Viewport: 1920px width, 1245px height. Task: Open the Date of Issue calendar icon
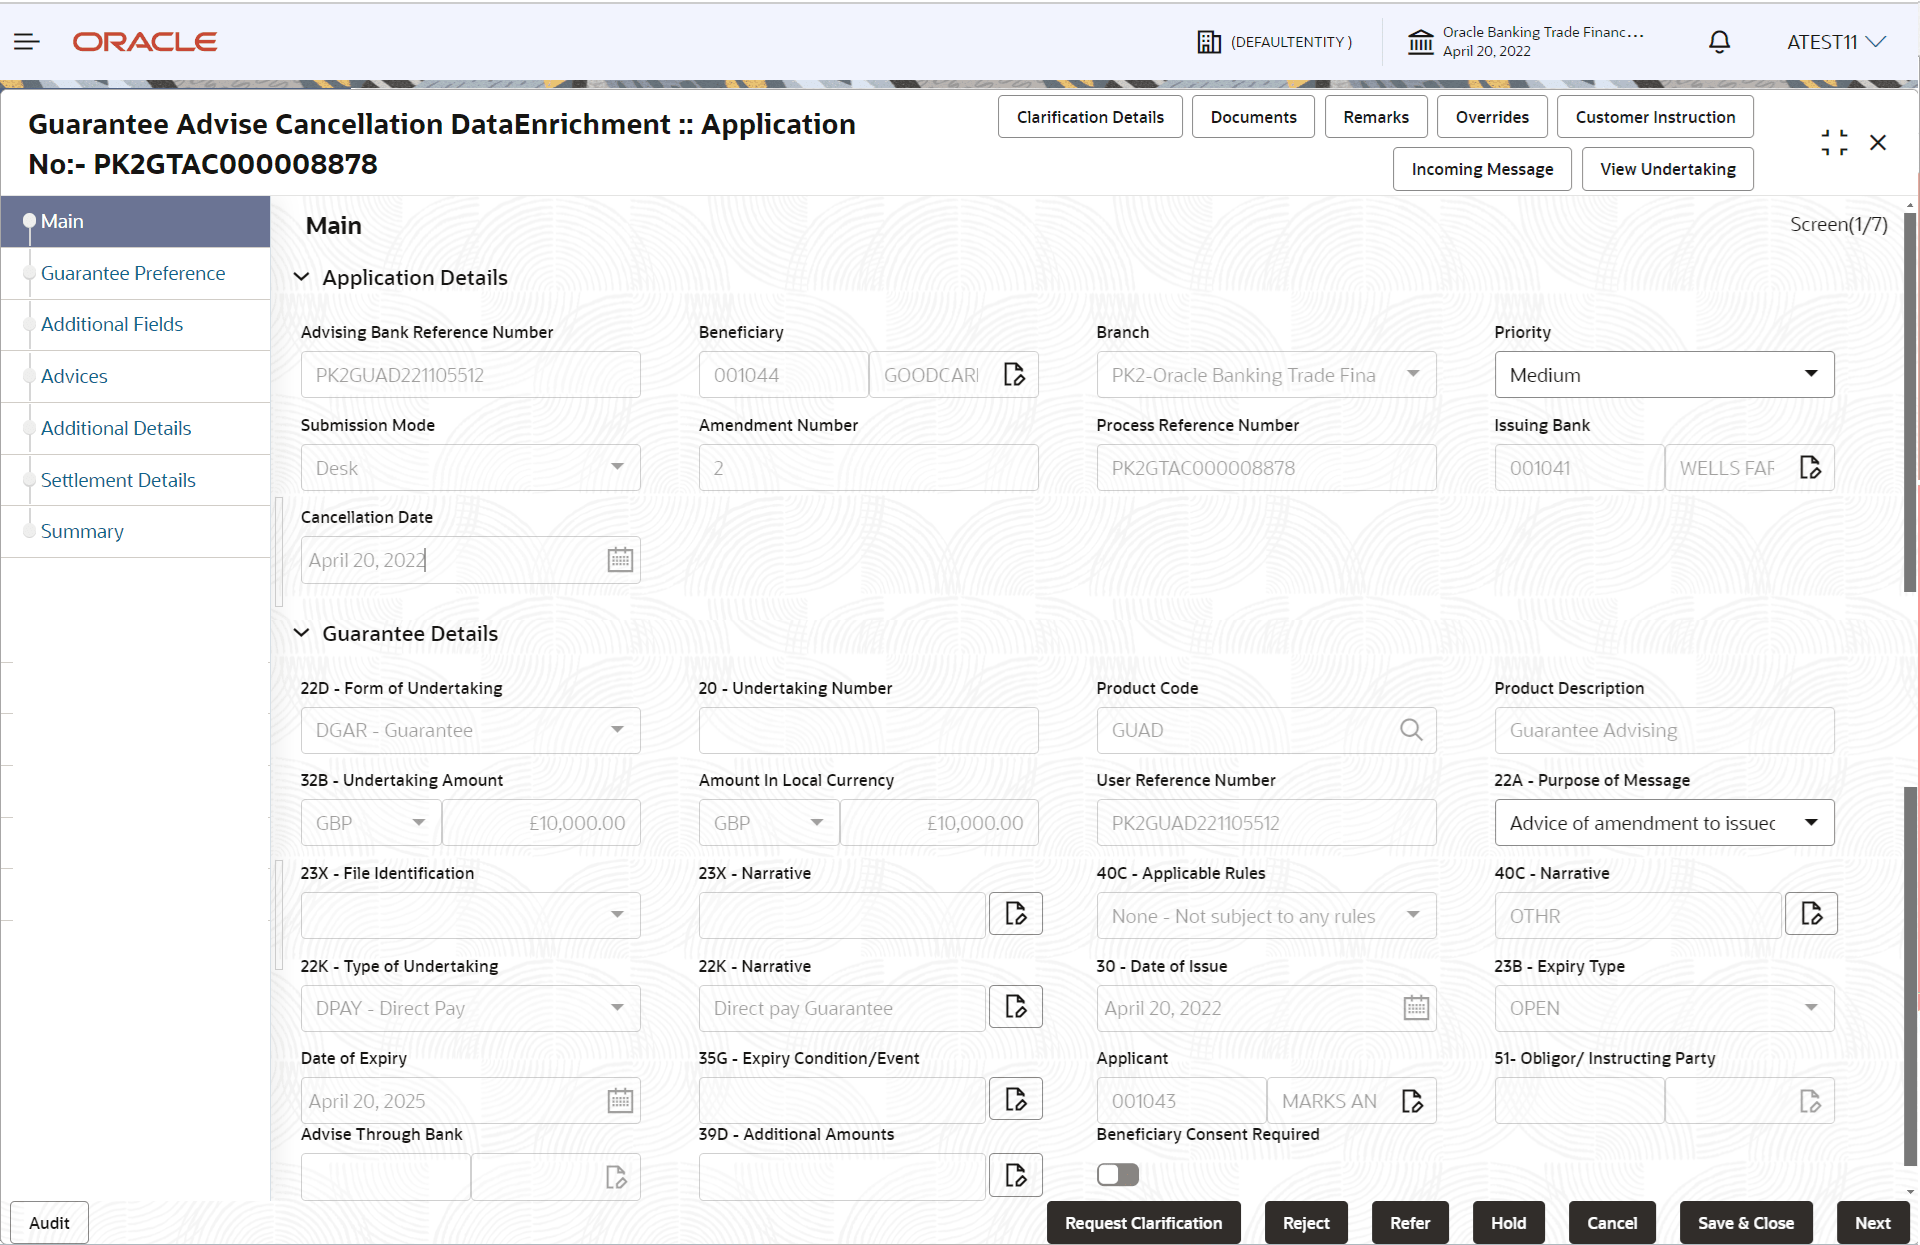coord(1416,1008)
